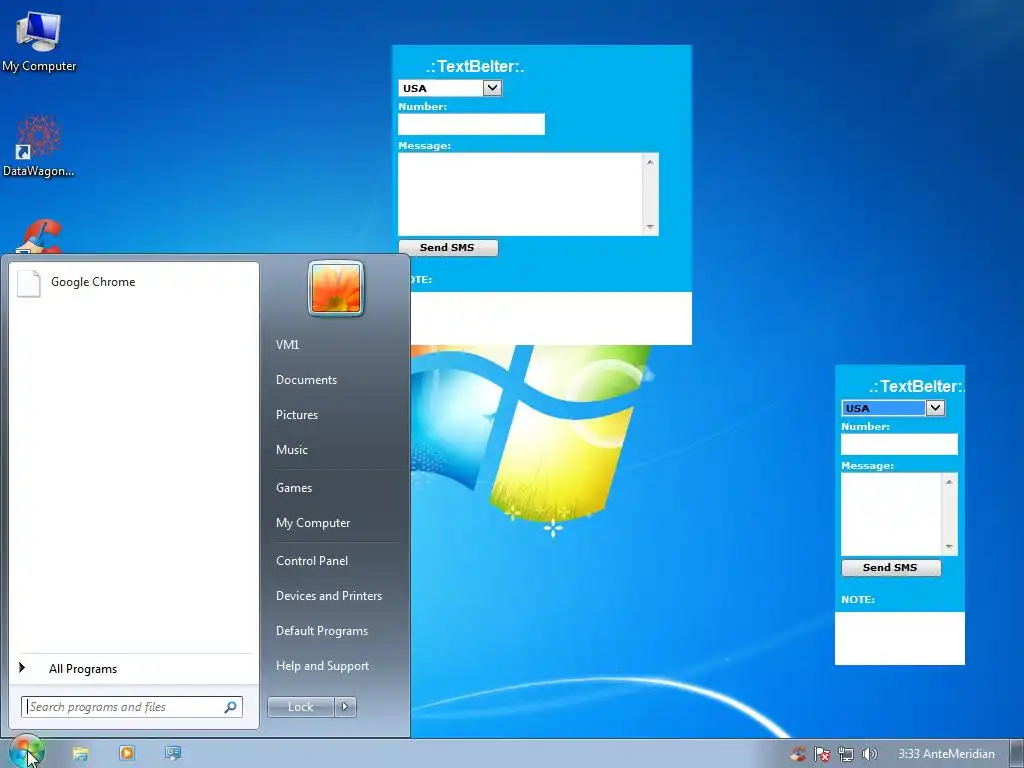Image resolution: width=1024 pixels, height=768 pixels.
Task: Open Control Panel from the Start menu
Action: [x=312, y=561]
